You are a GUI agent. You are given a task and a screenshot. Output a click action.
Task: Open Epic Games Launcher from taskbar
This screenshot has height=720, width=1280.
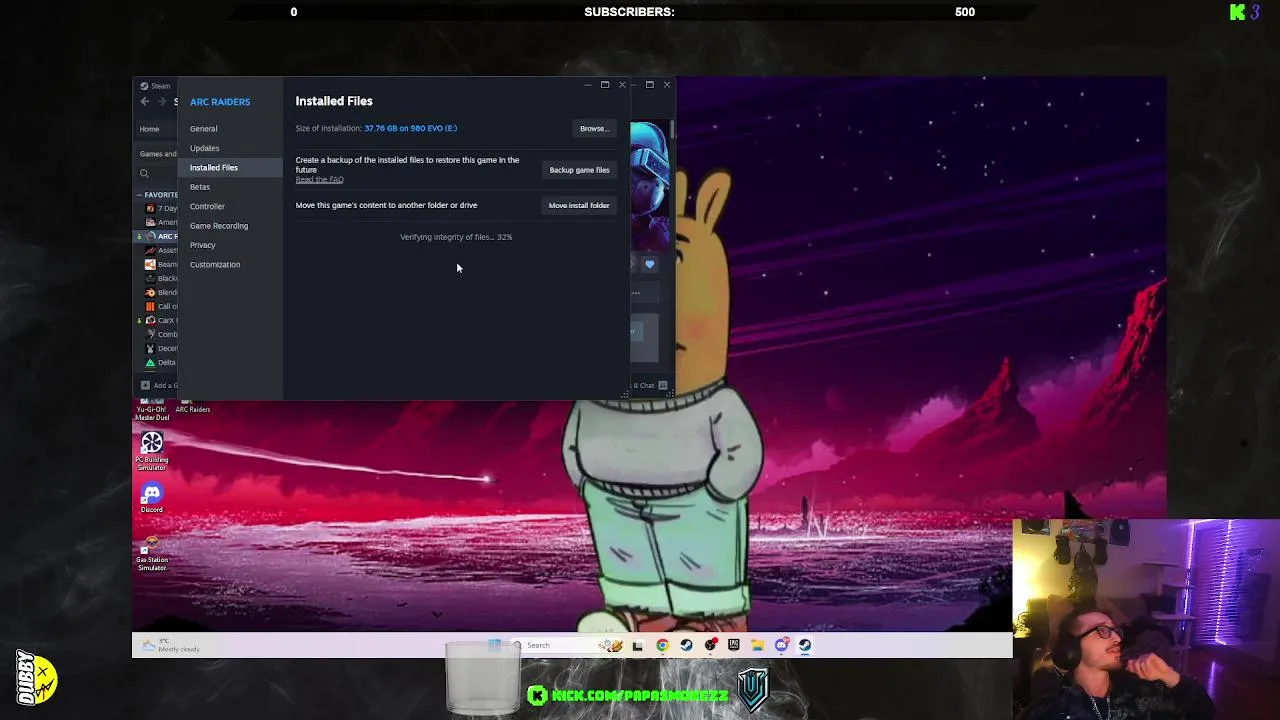tap(734, 645)
